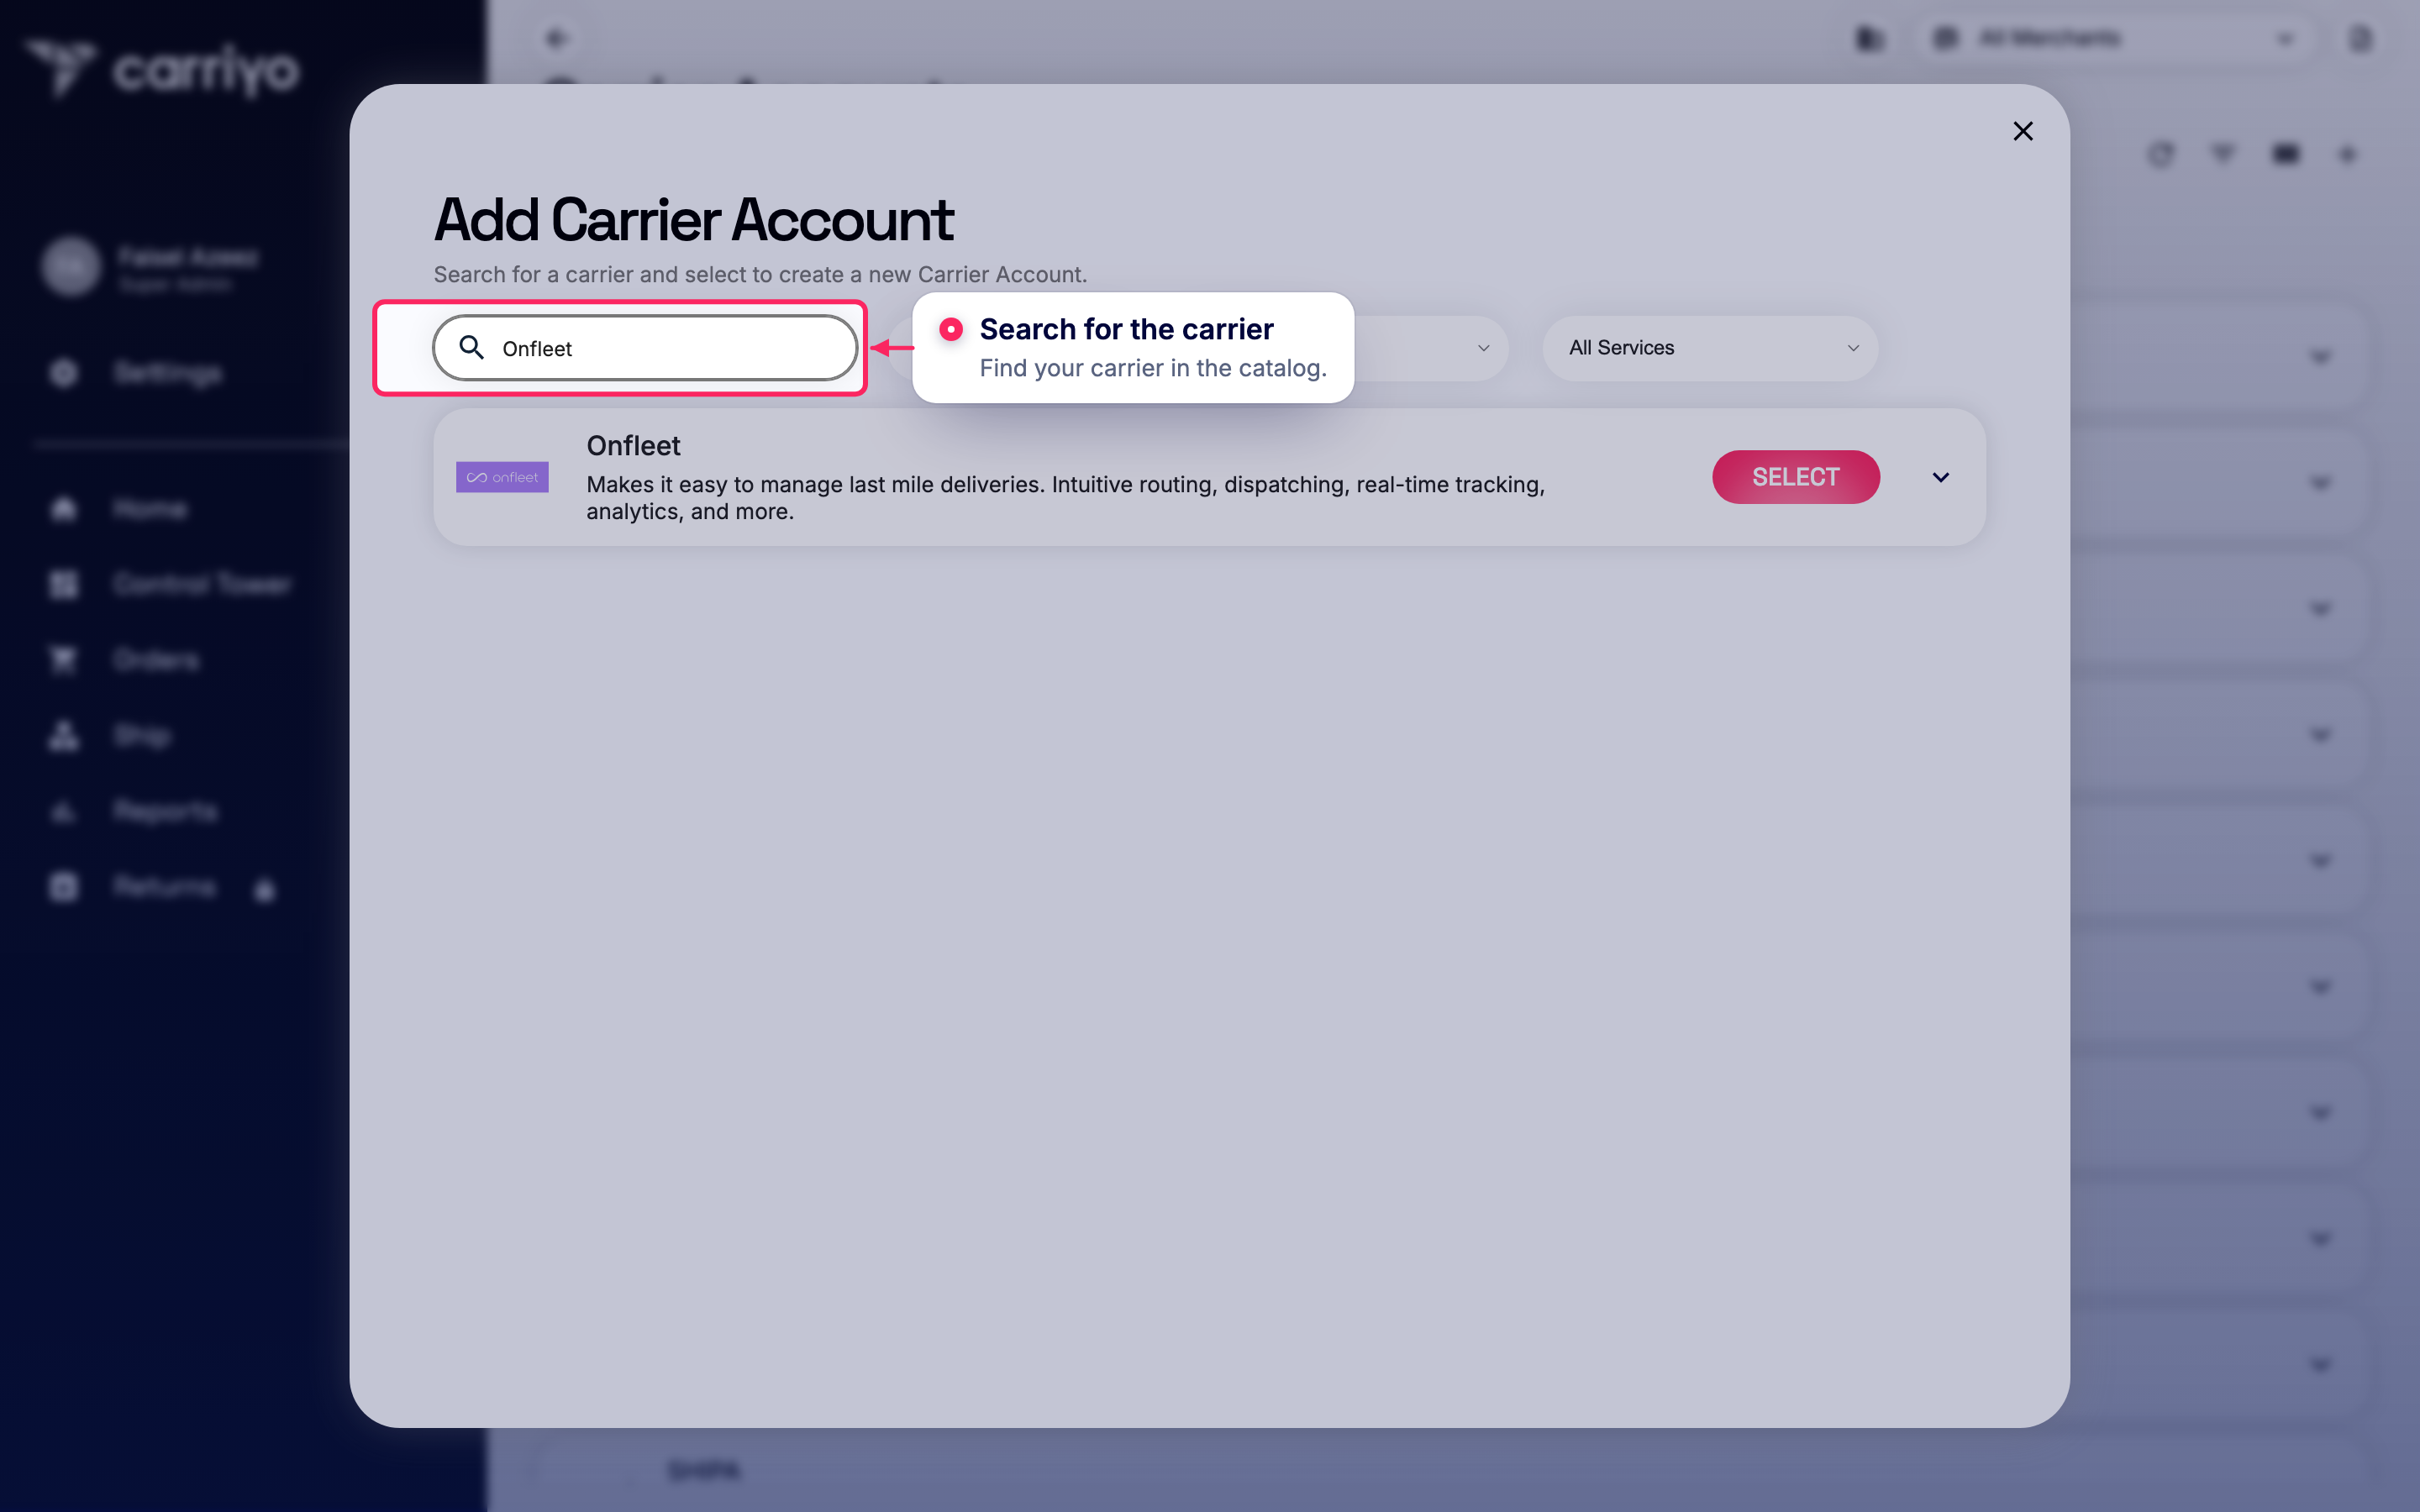Close the Add Carrier Account dialog
Screen dimensions: 2420x1512
click(2022, 131)
